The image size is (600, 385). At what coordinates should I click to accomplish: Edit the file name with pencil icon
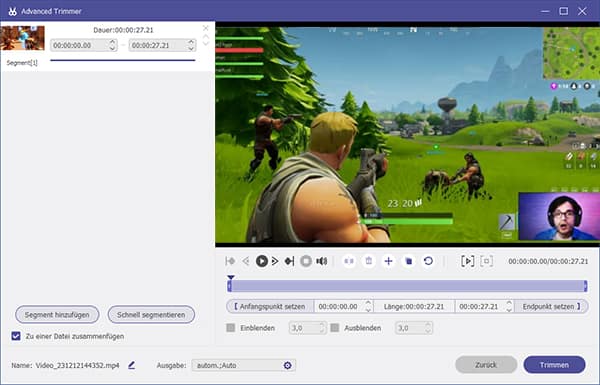[132, 365]
